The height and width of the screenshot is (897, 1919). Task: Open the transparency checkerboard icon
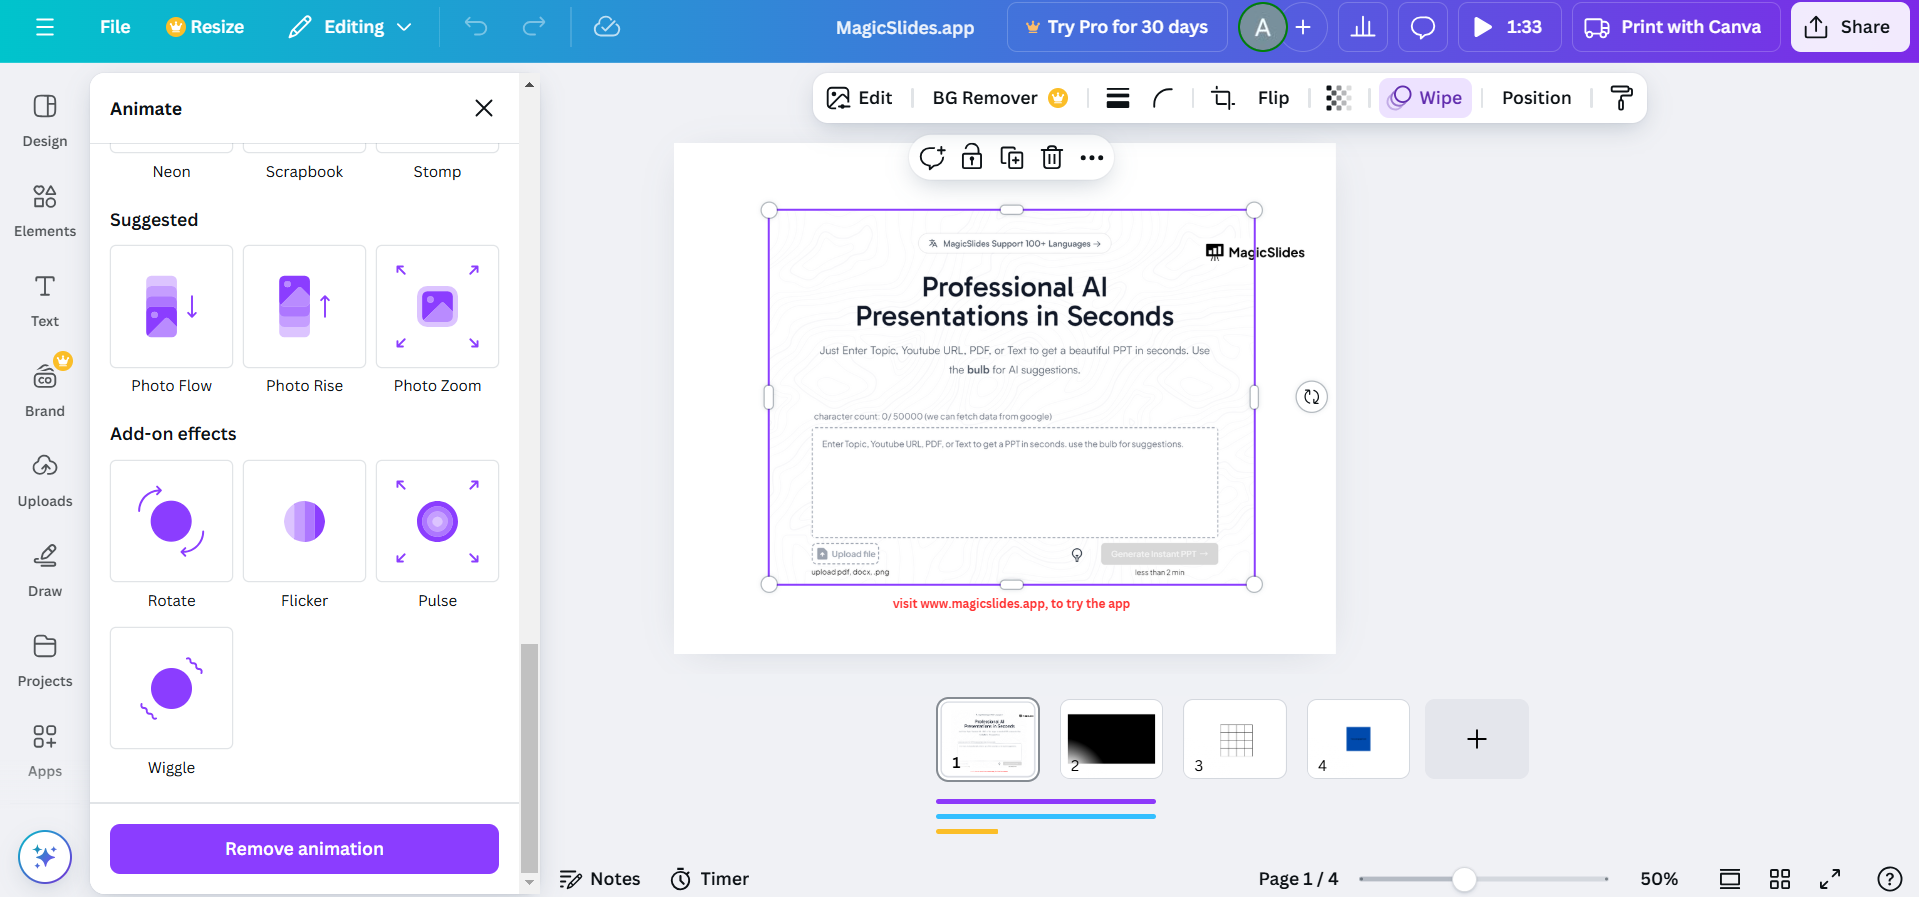pos(1338,98)
